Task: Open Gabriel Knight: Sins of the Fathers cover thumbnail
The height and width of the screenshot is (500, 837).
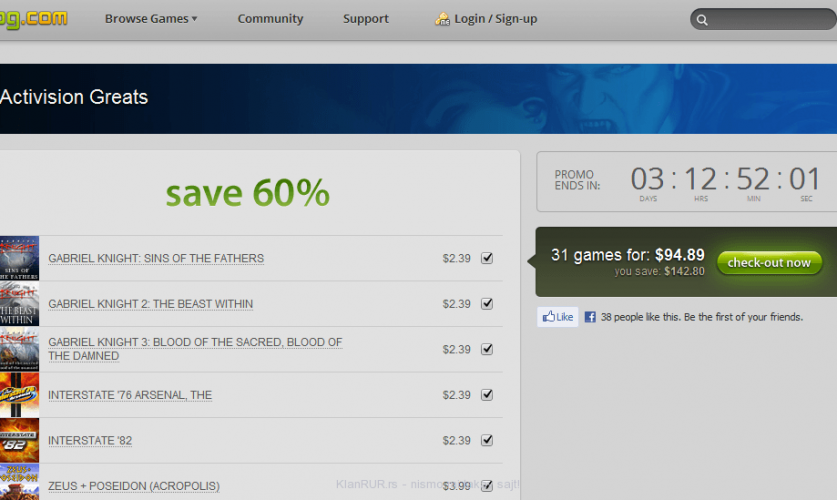Action: click(19, 258)
